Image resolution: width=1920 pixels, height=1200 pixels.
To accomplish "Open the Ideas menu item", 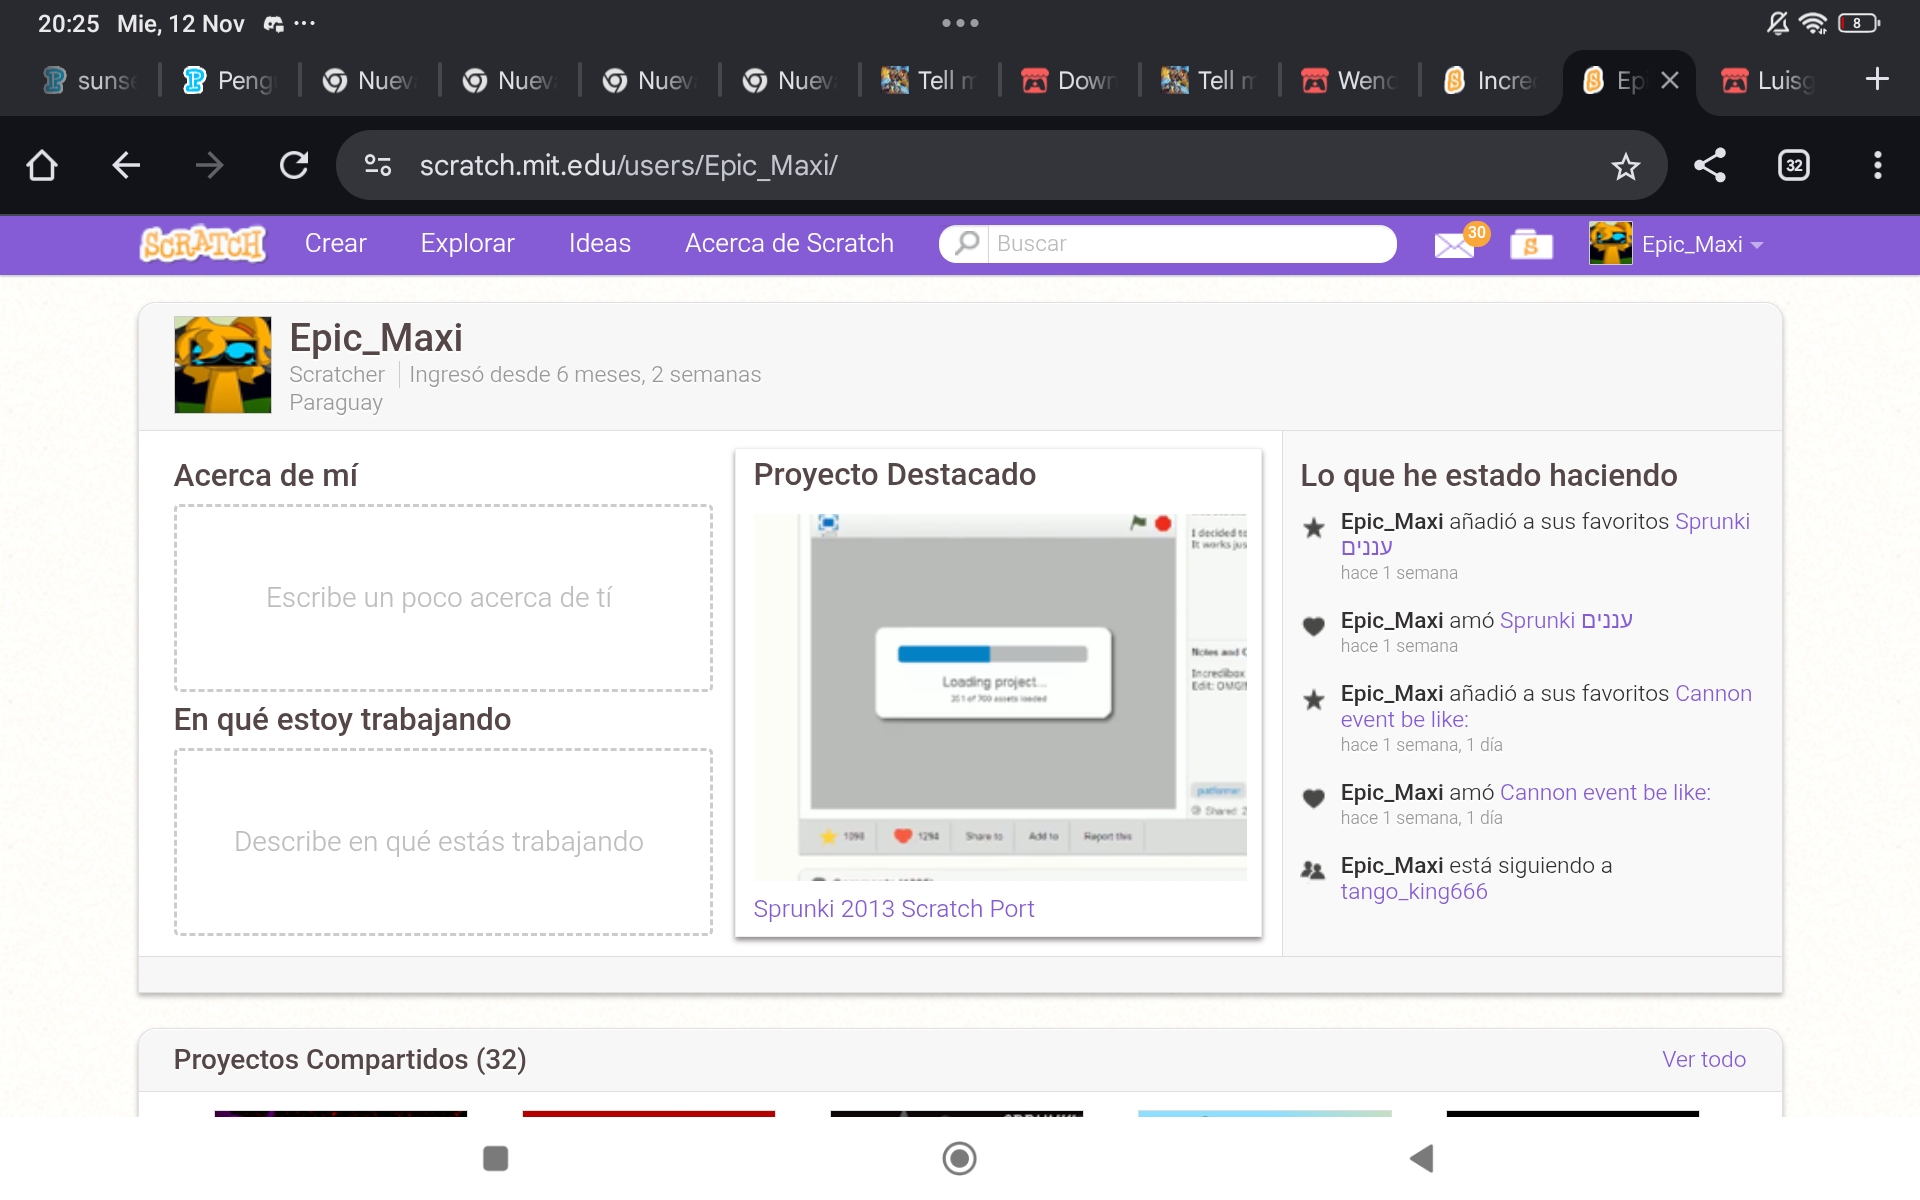I will pos(599,244).
